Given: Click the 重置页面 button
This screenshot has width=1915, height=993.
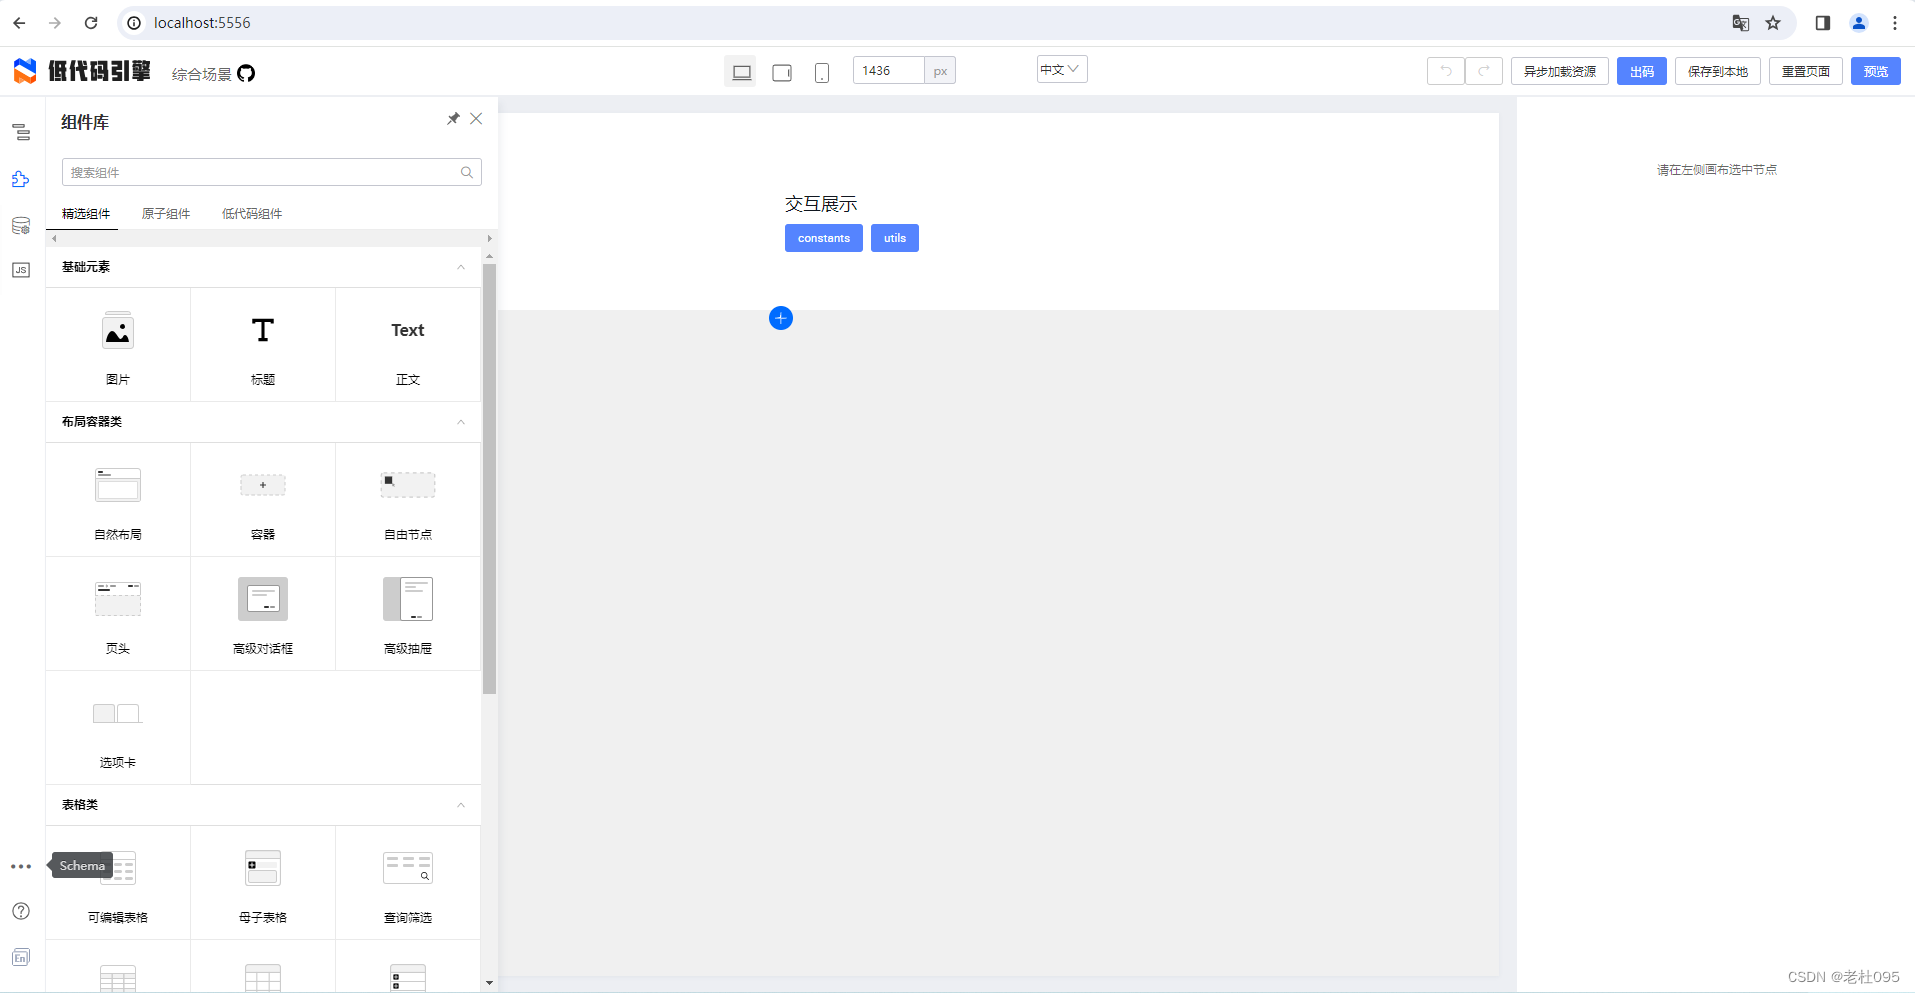Looking at the screenshot, I should click(1806, 71).
